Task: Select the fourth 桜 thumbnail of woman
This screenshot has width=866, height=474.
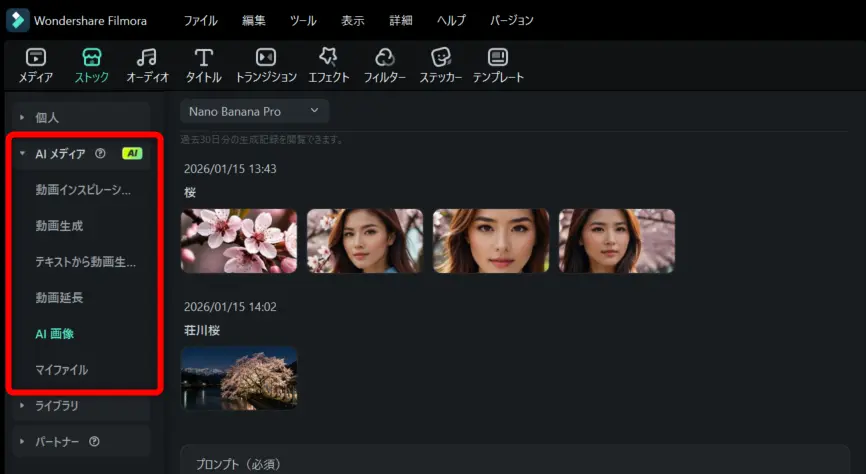Action: coord(617,241)
